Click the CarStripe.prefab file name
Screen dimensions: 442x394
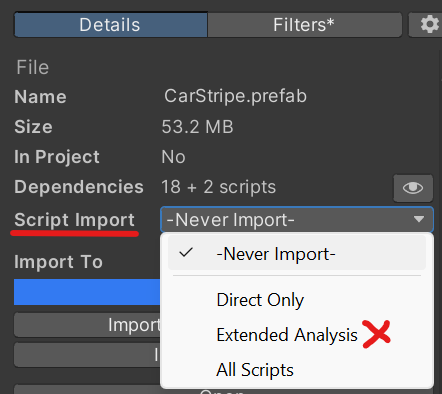235,96
